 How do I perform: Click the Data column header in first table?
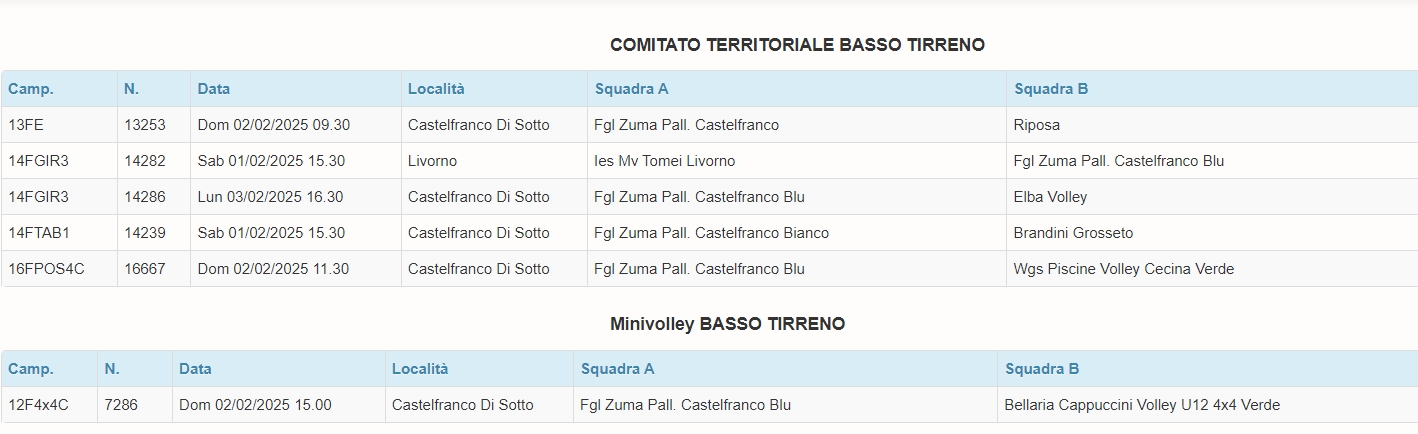point(213,89)
